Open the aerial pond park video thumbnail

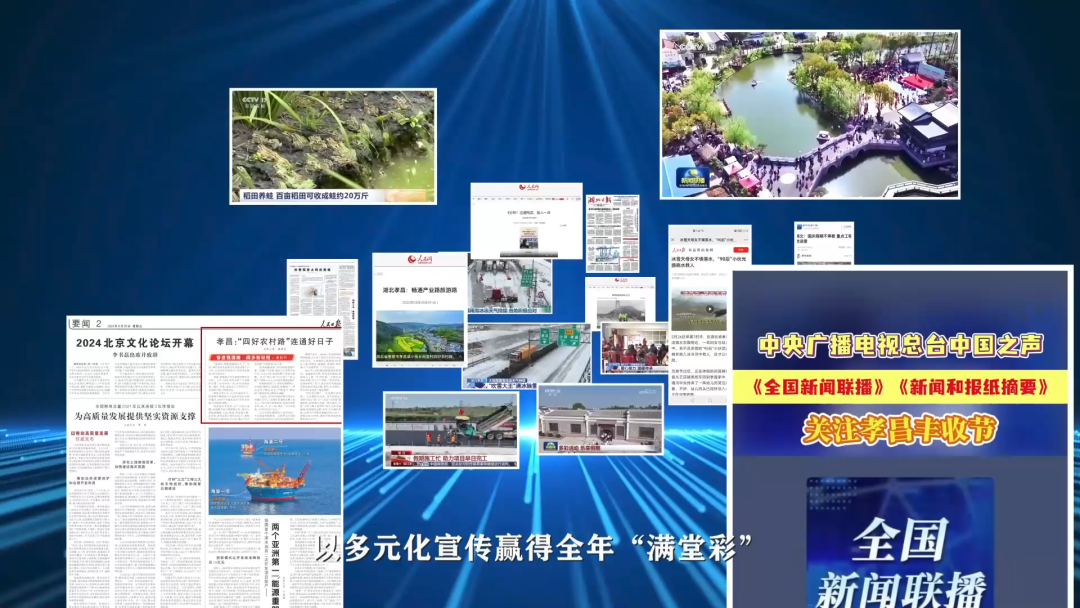click(x=809, y=114)
